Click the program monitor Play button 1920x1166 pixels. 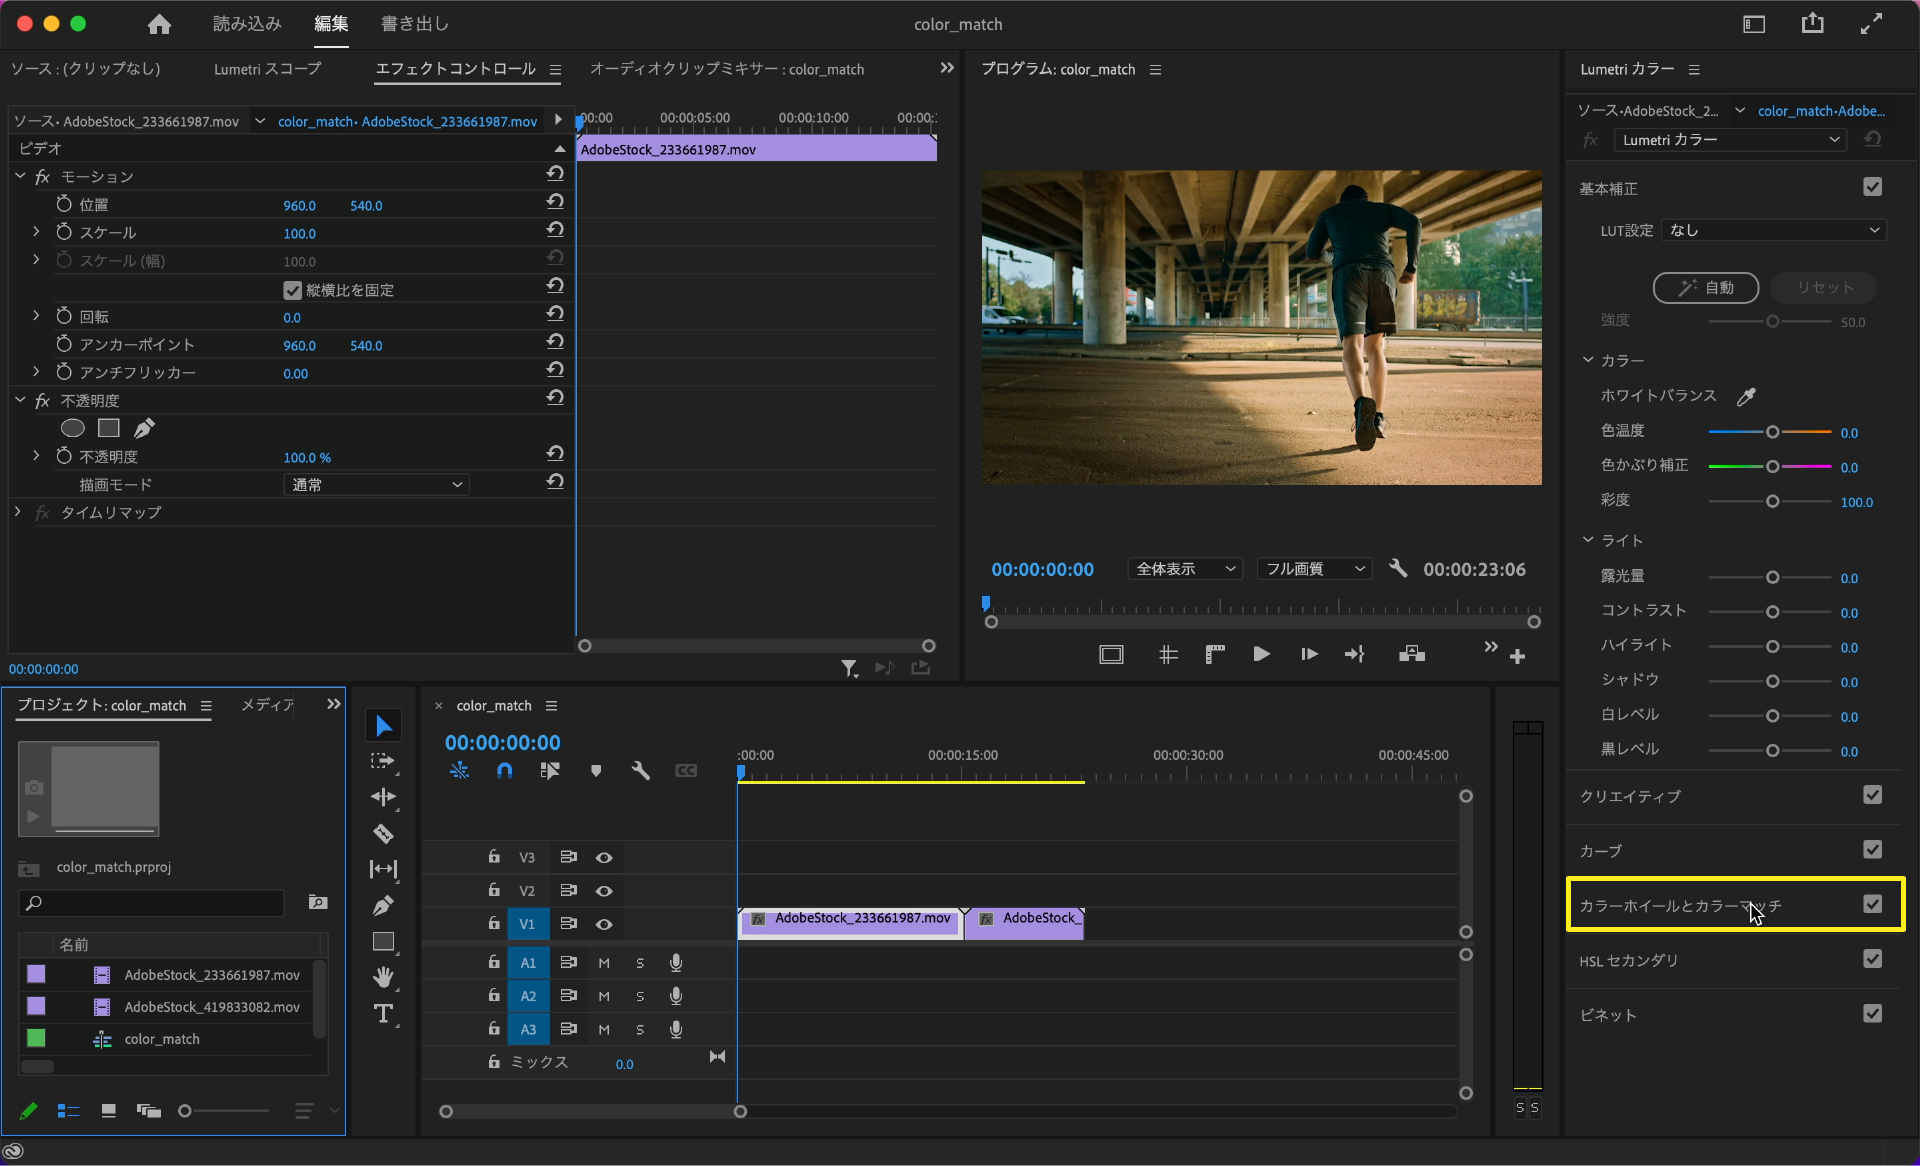tap(1261, 654)
